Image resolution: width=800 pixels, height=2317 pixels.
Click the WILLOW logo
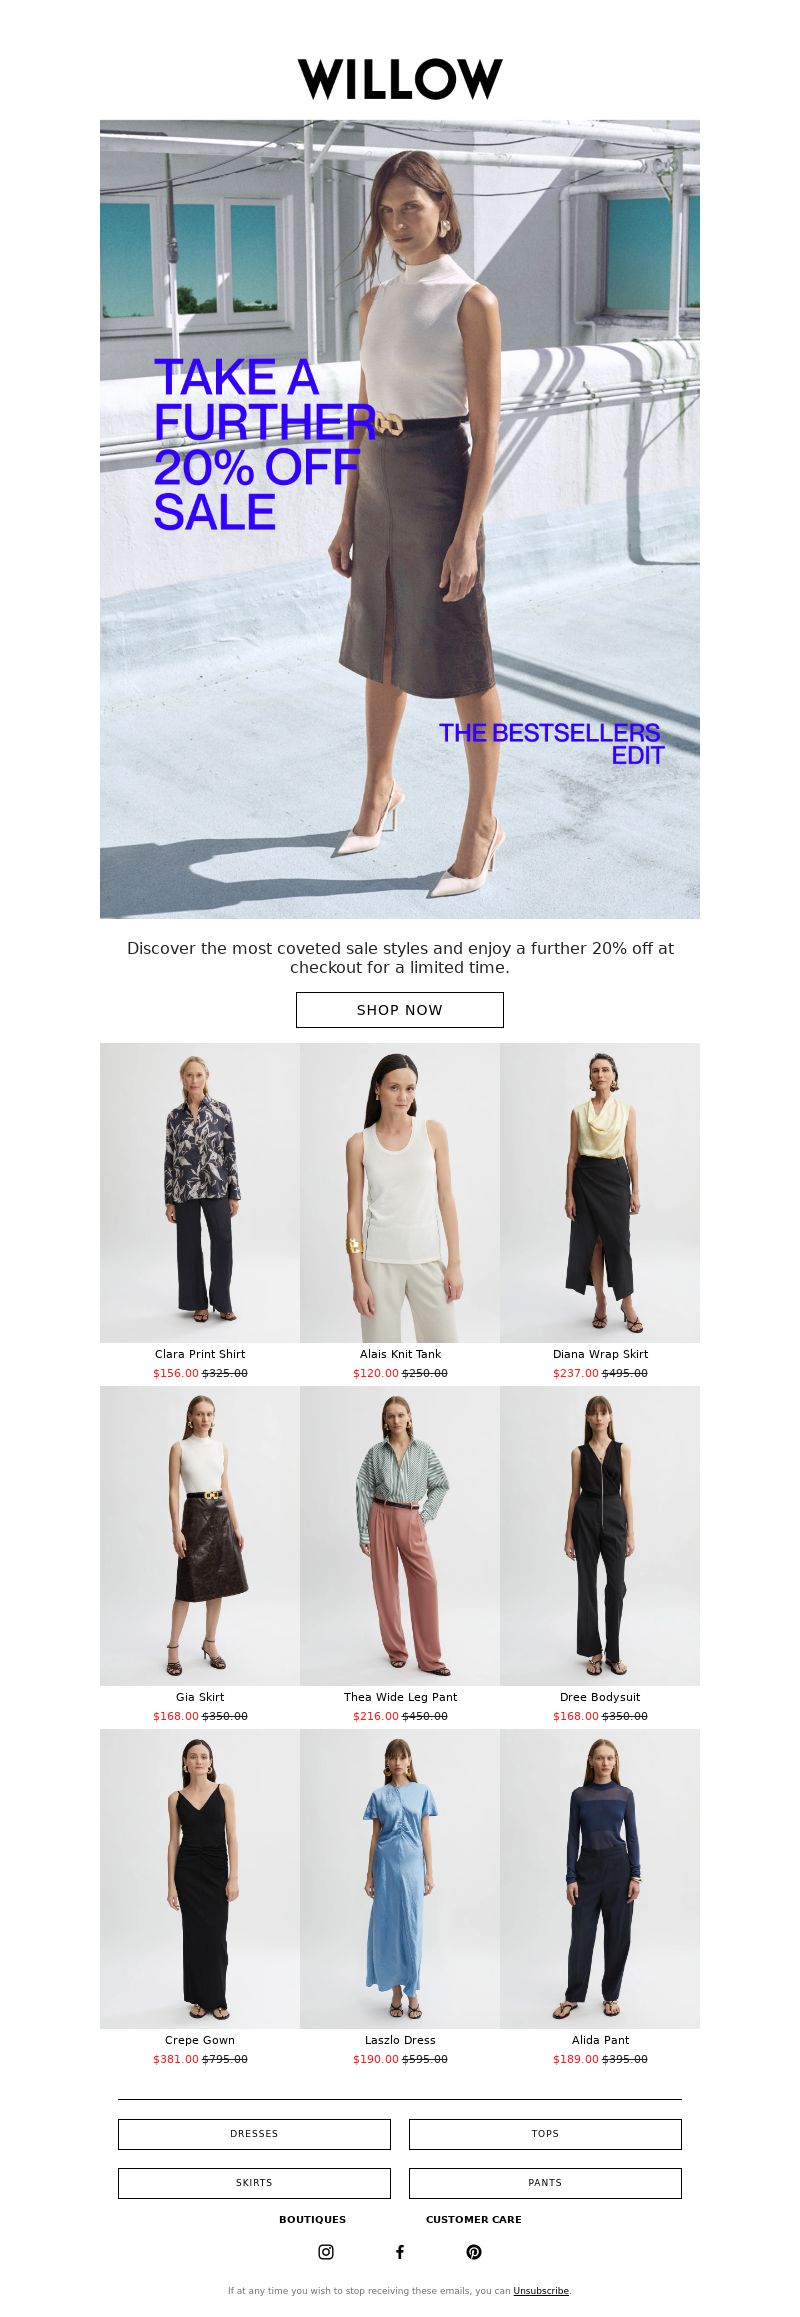click(400, 79)
